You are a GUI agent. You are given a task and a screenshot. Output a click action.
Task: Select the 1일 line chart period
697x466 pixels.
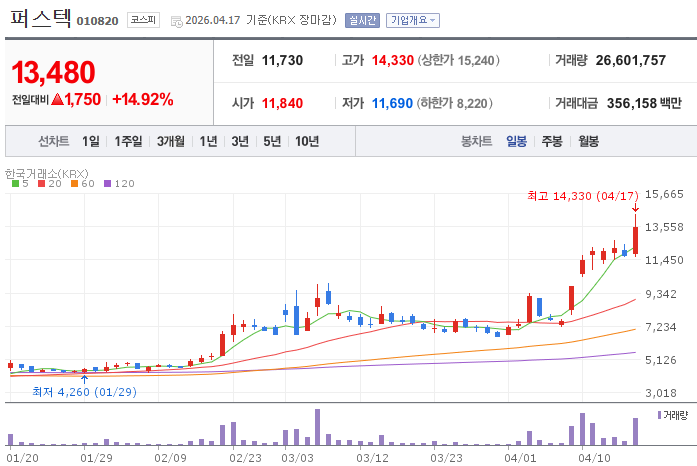tap(91, 141)
